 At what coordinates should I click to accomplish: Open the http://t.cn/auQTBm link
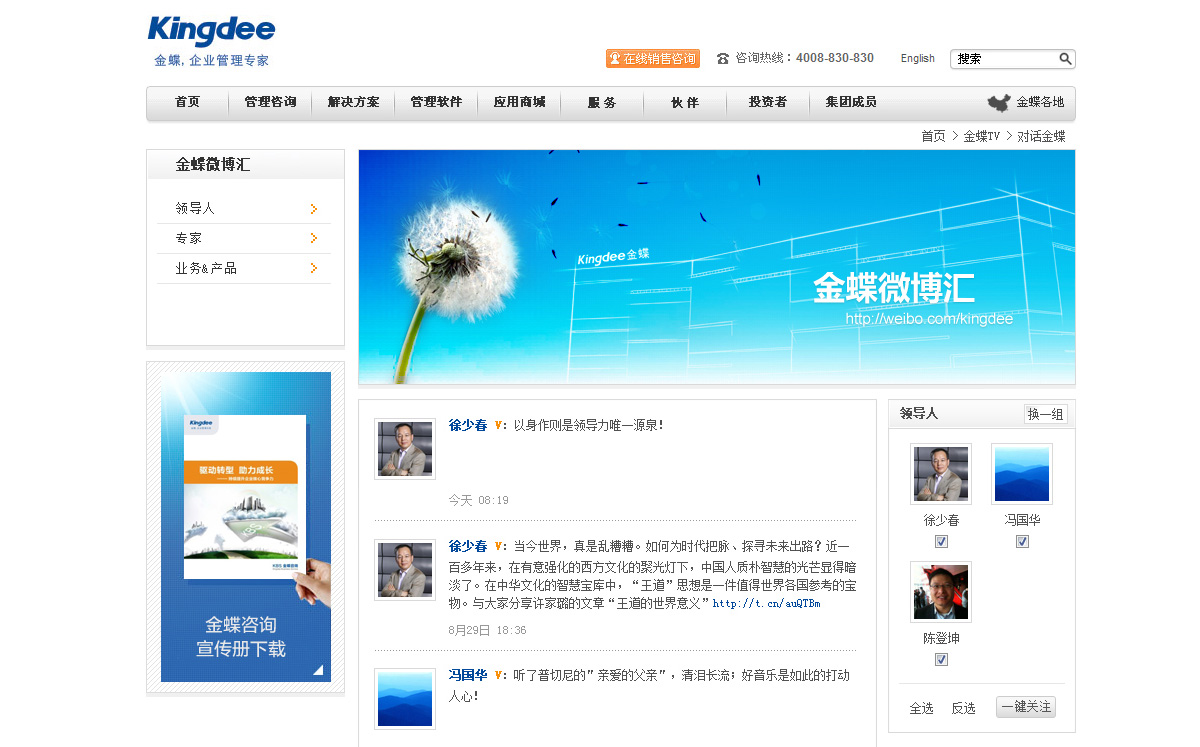pos(767,604)
